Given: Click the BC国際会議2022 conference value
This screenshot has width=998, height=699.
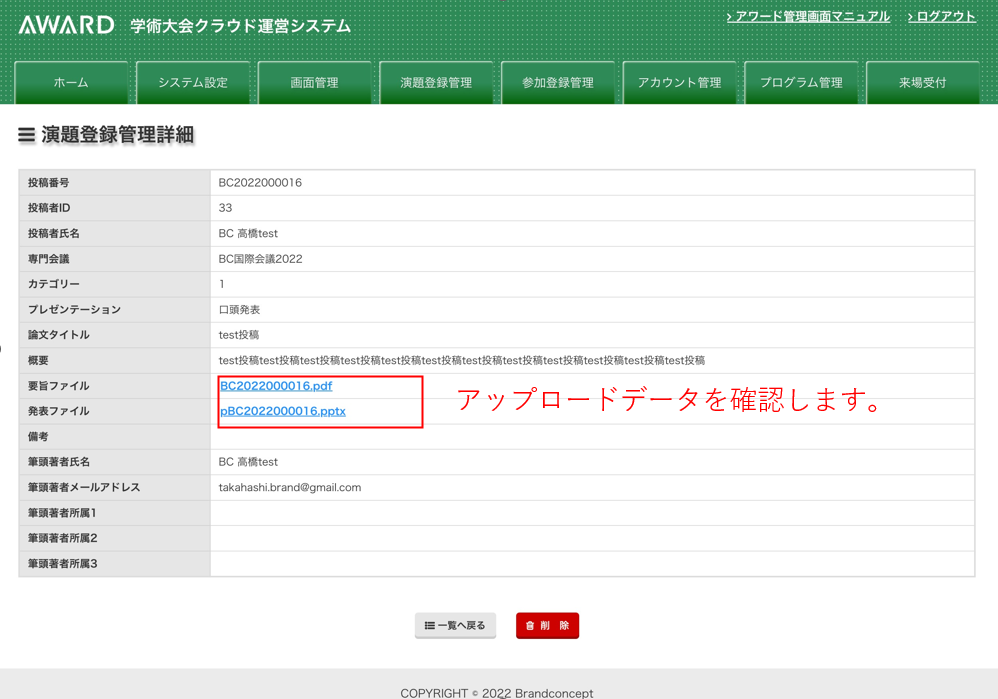Looking at the screenshot, I should click(260, 259).
